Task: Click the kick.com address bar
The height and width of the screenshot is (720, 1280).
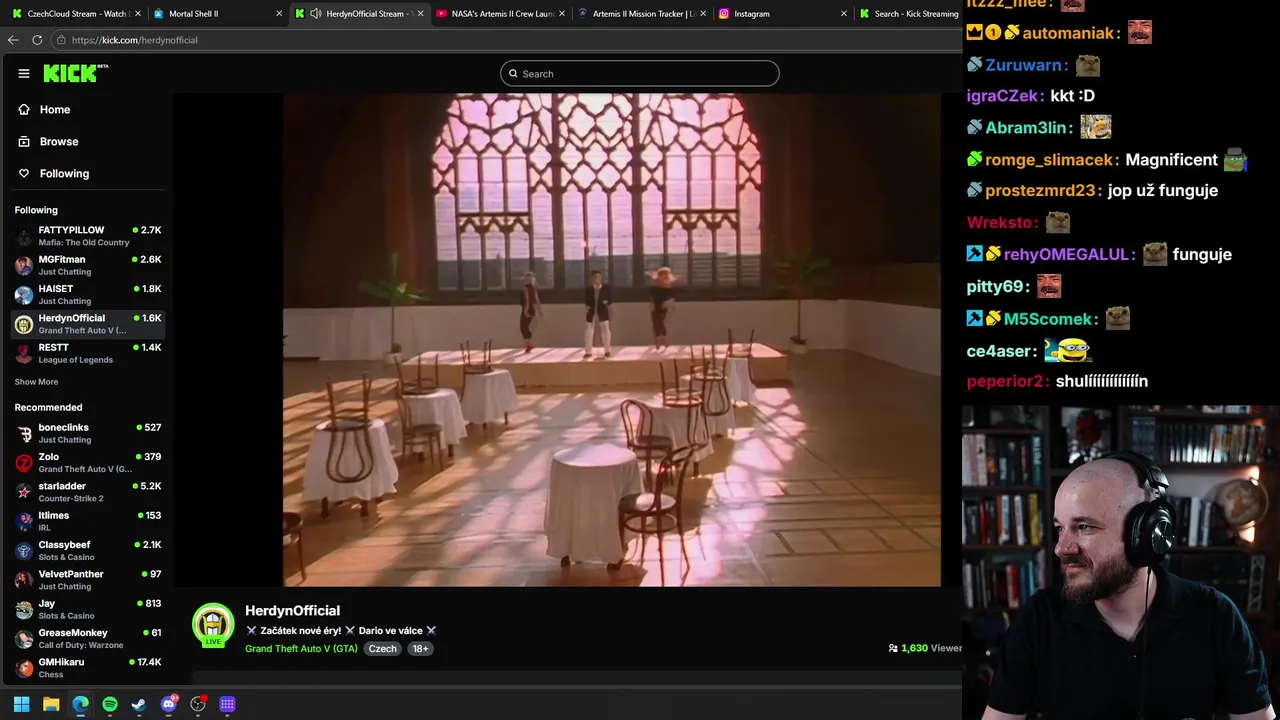Action: click(x=505, y=40)
